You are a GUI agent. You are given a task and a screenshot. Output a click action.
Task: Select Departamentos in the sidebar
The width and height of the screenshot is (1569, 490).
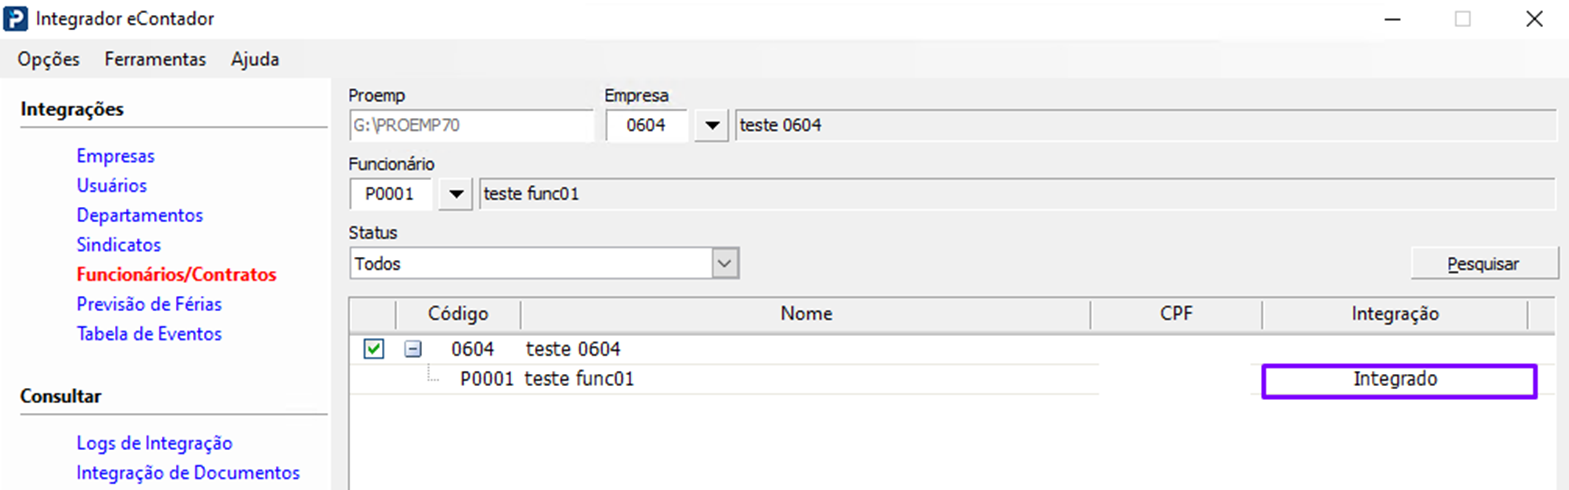139,215
